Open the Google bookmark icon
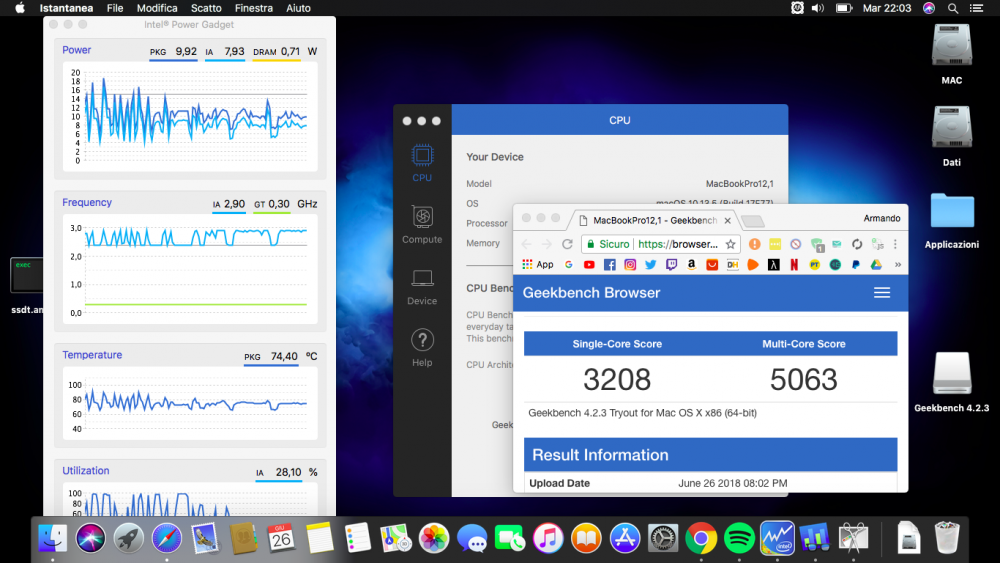The image size is (1000, 563). [568, 265]
